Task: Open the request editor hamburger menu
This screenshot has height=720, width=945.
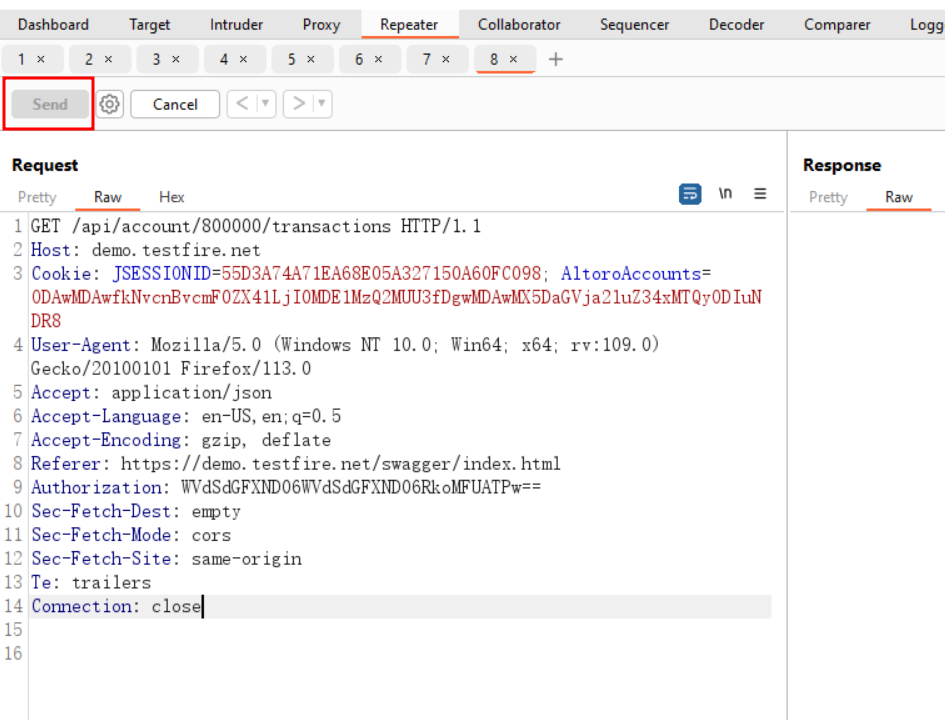Action: (x=760, y=194)
